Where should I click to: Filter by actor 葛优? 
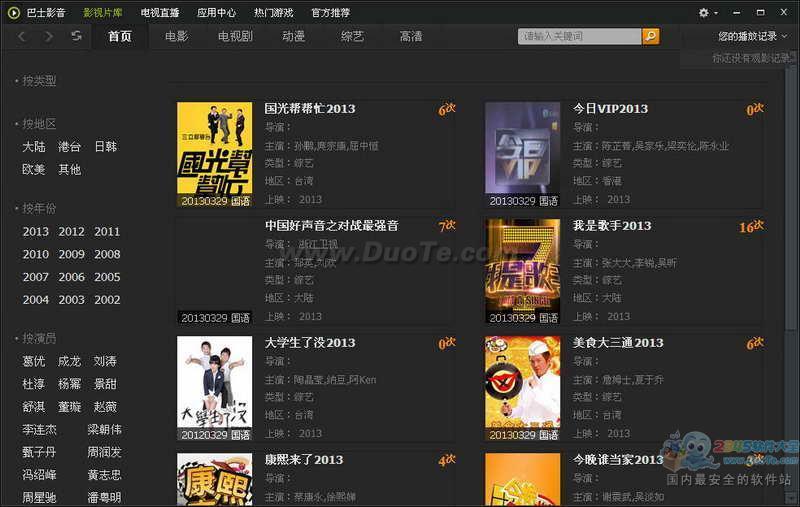pyautogui.click(x=34, y=361)
